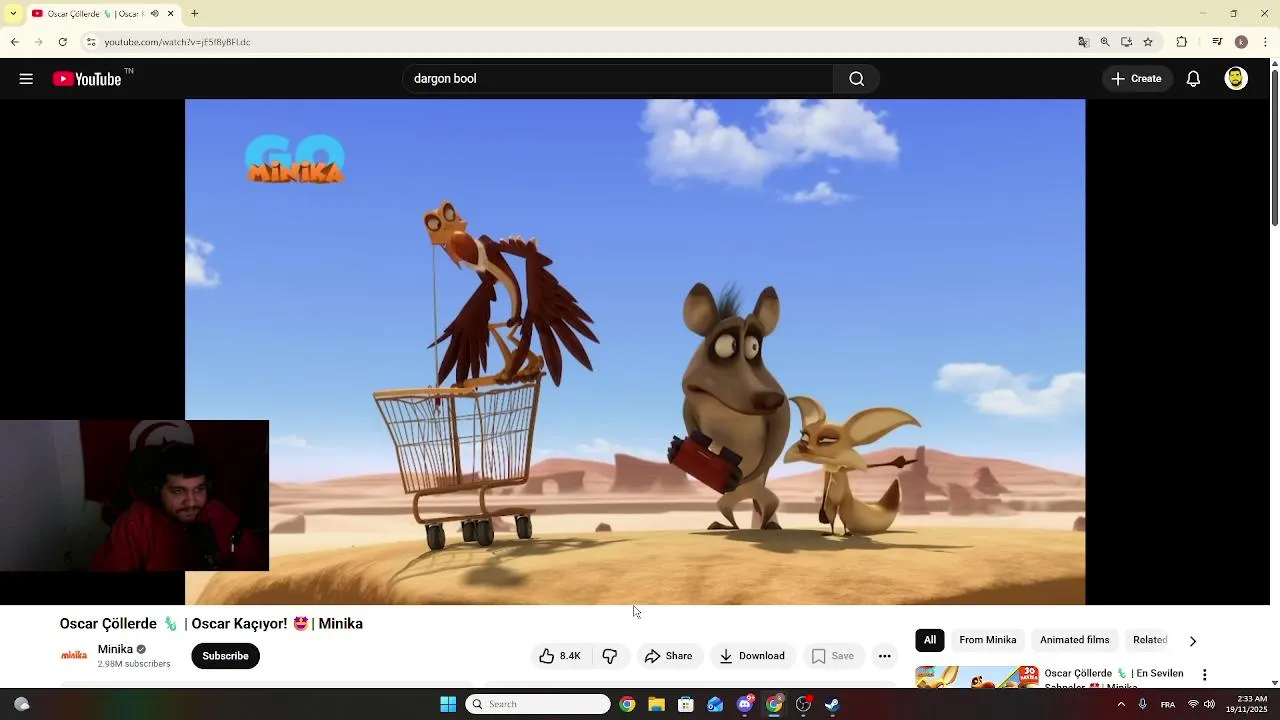Click the Minika channel avatar
Screen dimensions: 1280x720
pos(74,656)
